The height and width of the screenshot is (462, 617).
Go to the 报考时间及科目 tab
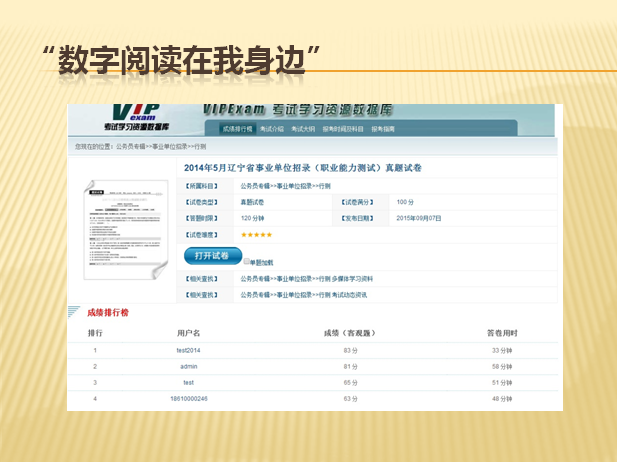(x=343, y=129)
